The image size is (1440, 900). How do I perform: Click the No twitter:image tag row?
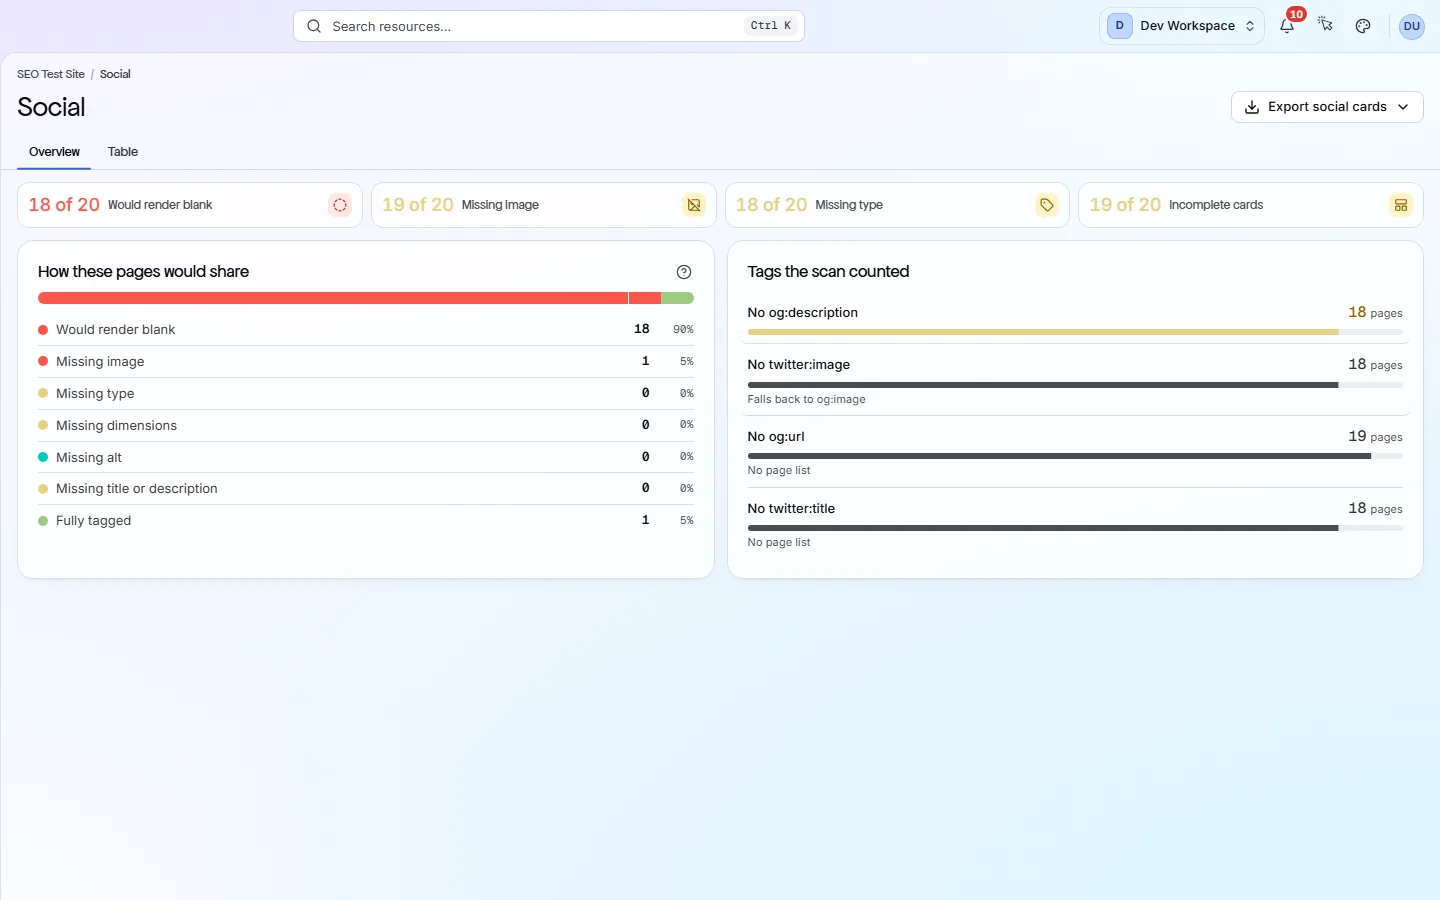[1075, 380]
